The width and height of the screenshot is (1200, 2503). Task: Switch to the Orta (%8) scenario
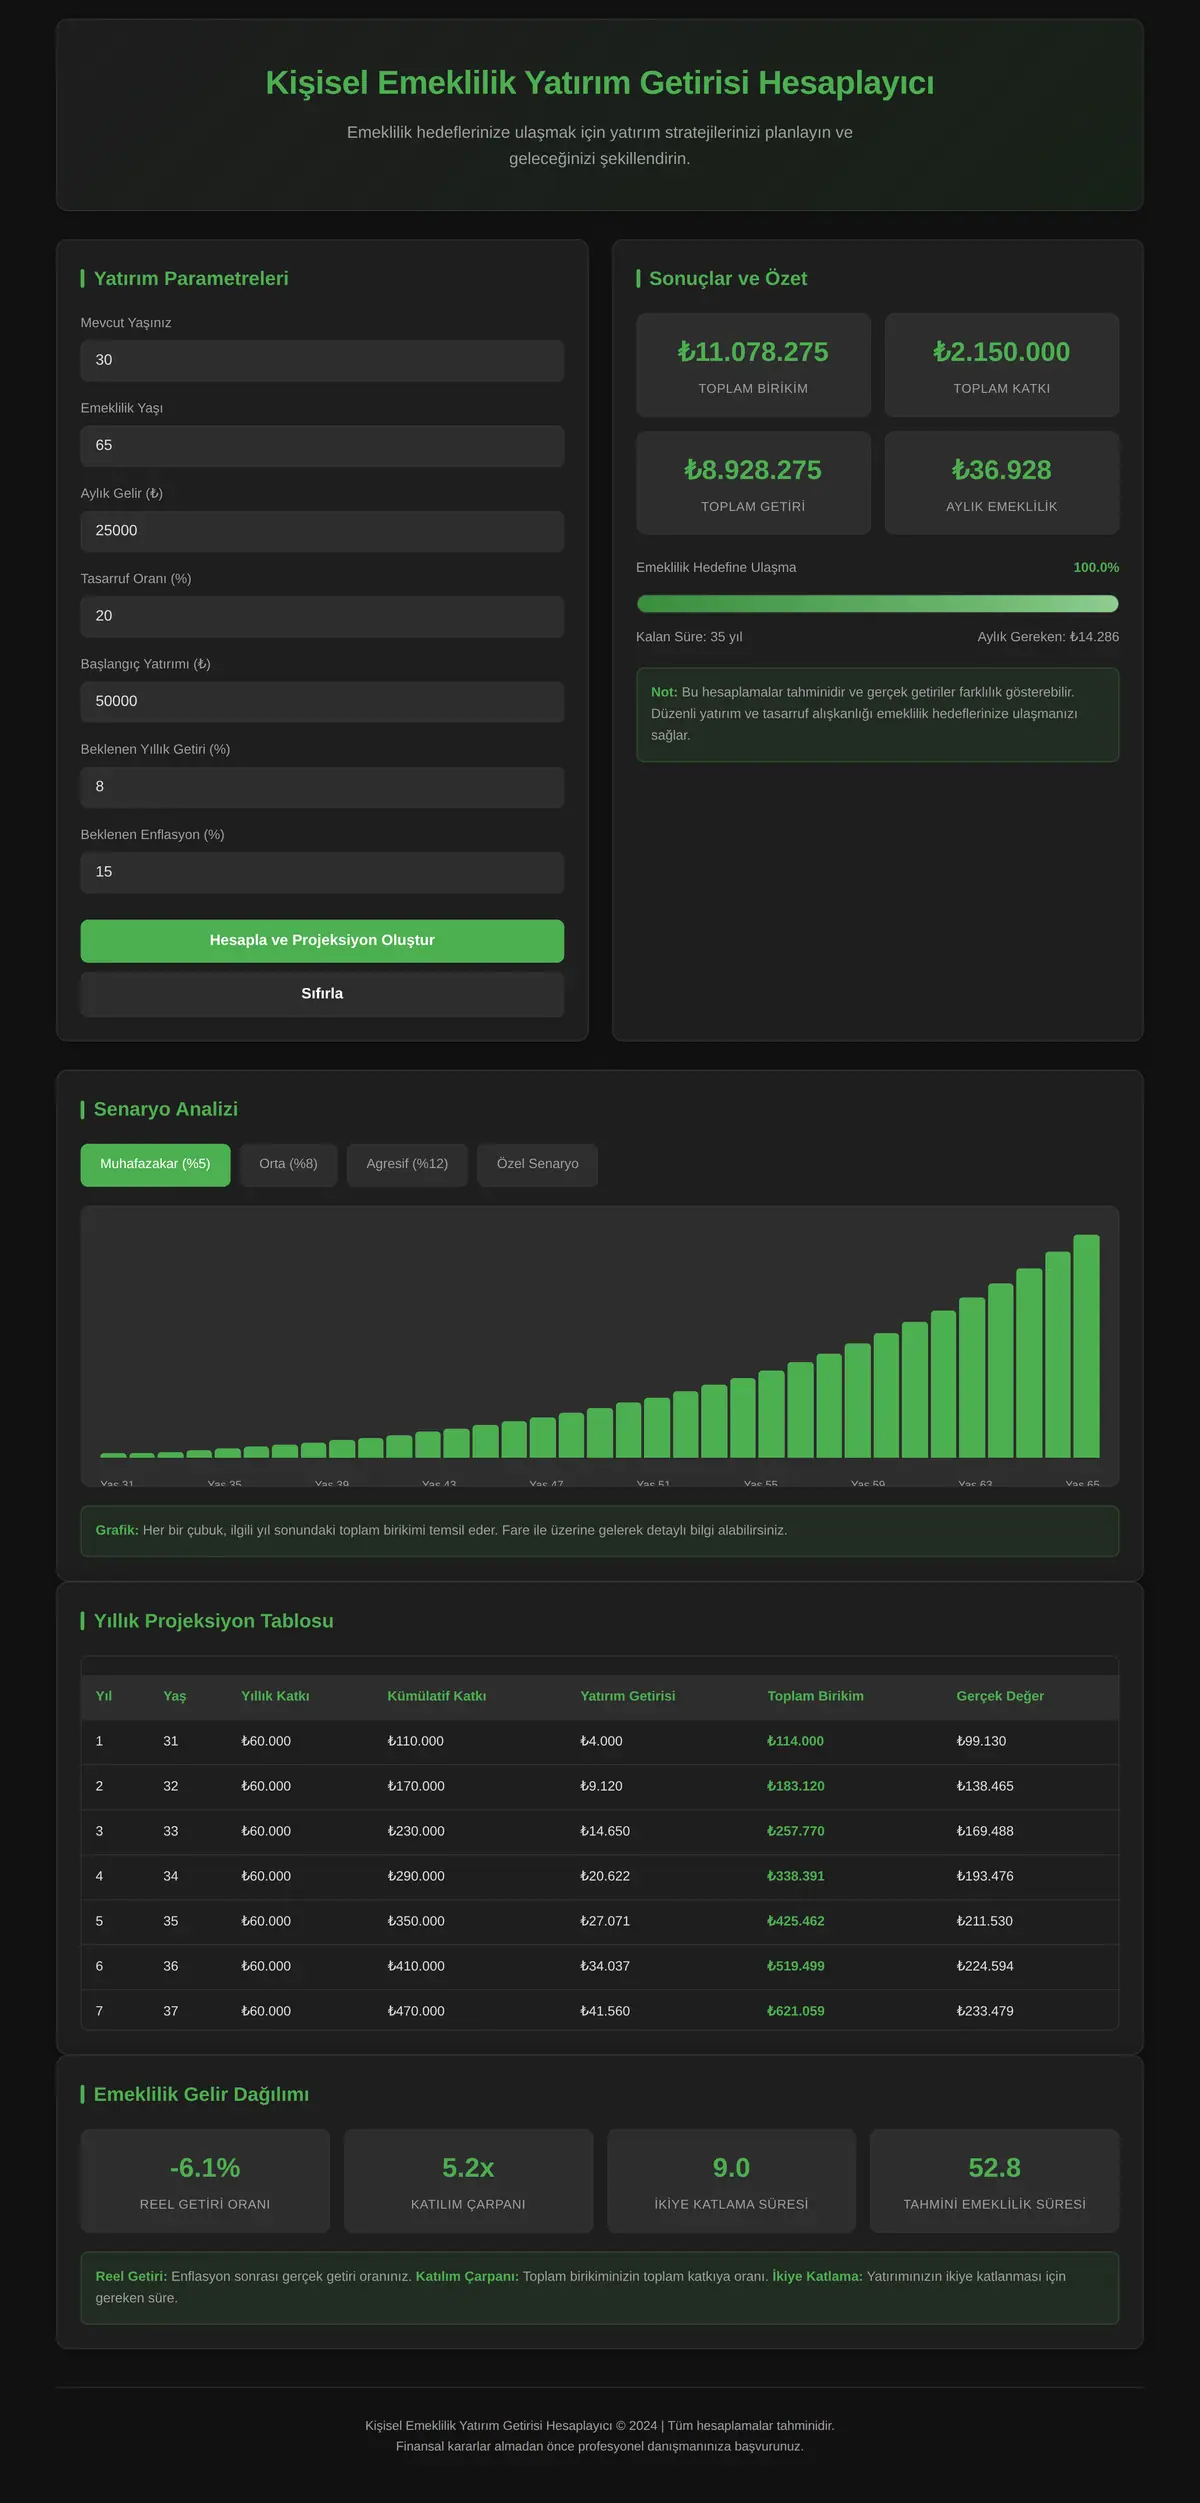click(288, 1165)
